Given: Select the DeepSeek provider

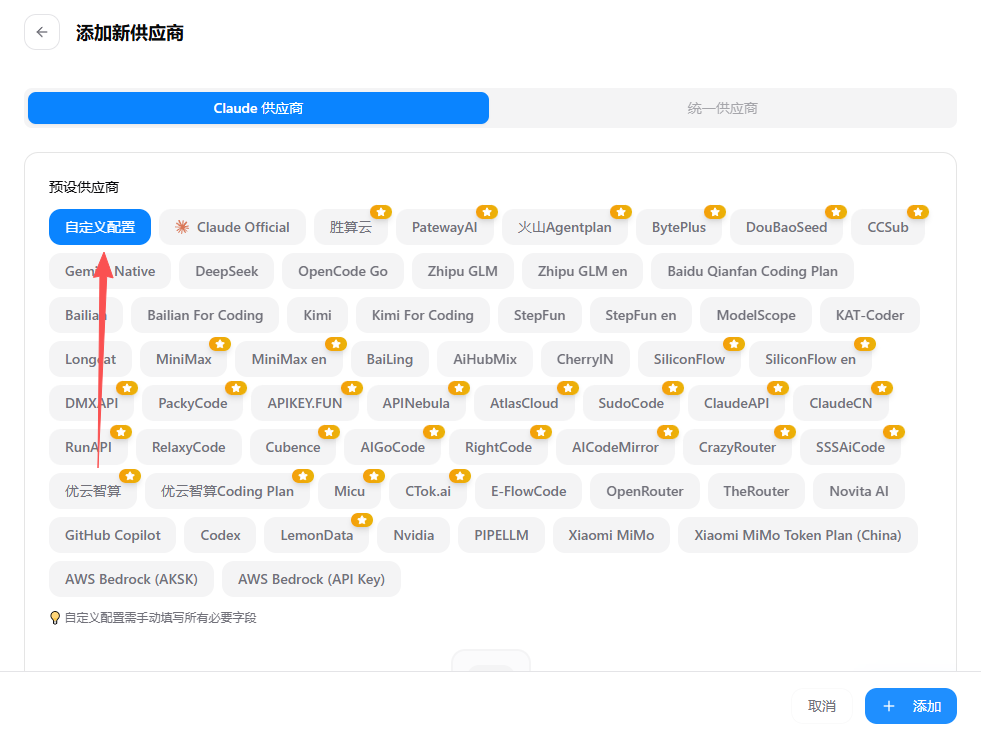Looking at the screenshot, I should (226, 271).
